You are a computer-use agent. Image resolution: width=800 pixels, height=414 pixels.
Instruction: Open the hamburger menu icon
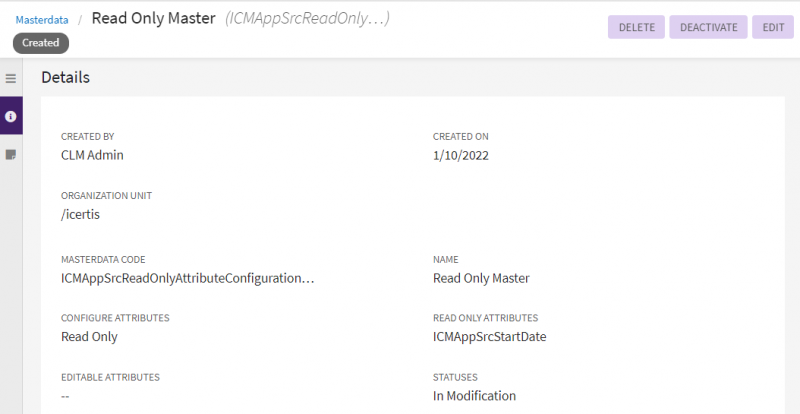pos(11,78)
